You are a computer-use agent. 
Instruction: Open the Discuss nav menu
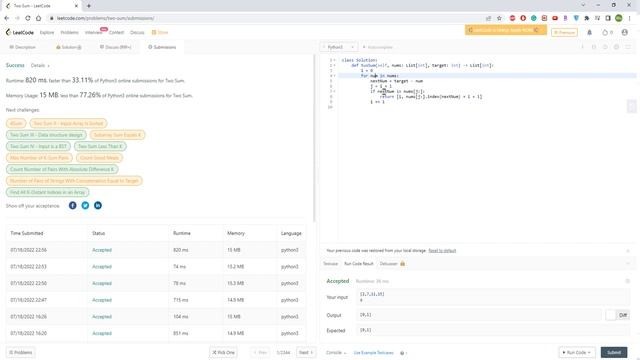137,32
